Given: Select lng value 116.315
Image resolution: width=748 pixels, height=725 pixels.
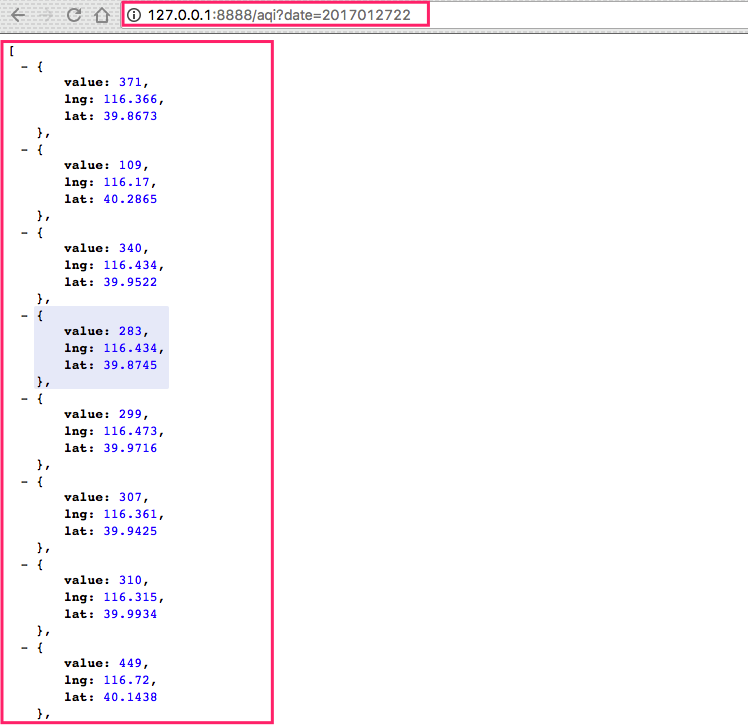Looking at the screenshot, I should point(130,597).
